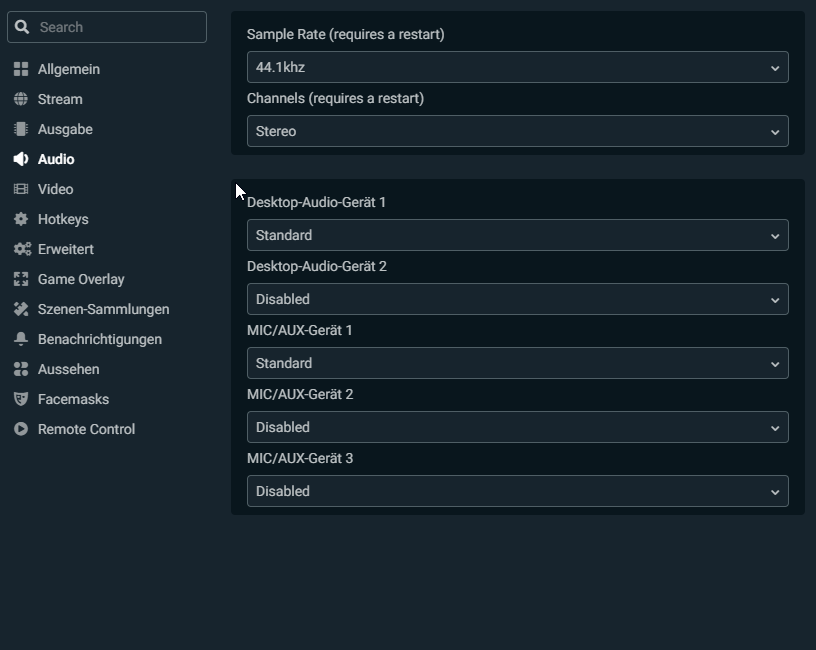The height and width of the screenshot is (650, 816).
Task: Click the double-gears icon beside Erweitert
Action: click(21, 249)
